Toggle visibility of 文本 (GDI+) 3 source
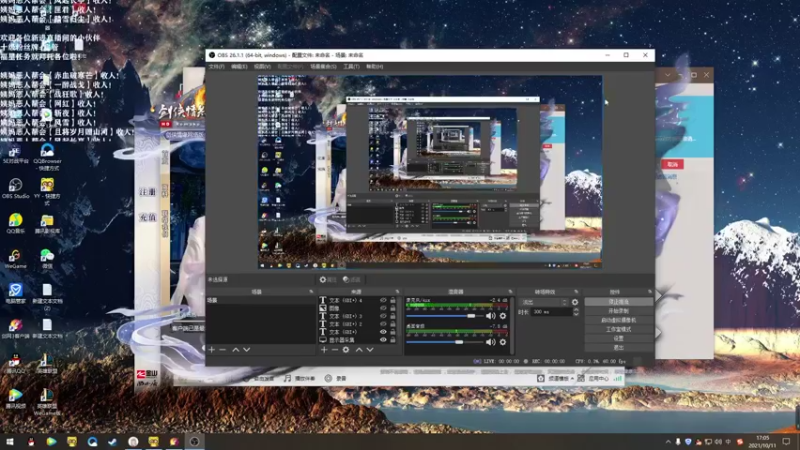The height and width of the screenshot is (450, 800). pyautogui.click(x=383, y=316)
